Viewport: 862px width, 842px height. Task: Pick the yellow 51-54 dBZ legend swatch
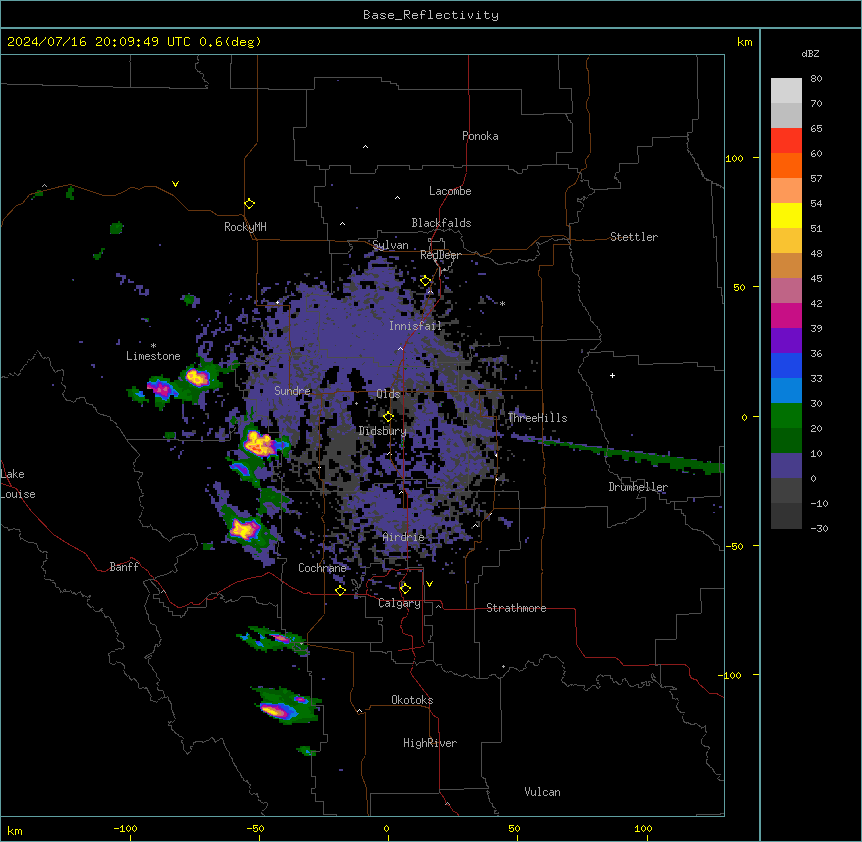(x=786, y=215)
